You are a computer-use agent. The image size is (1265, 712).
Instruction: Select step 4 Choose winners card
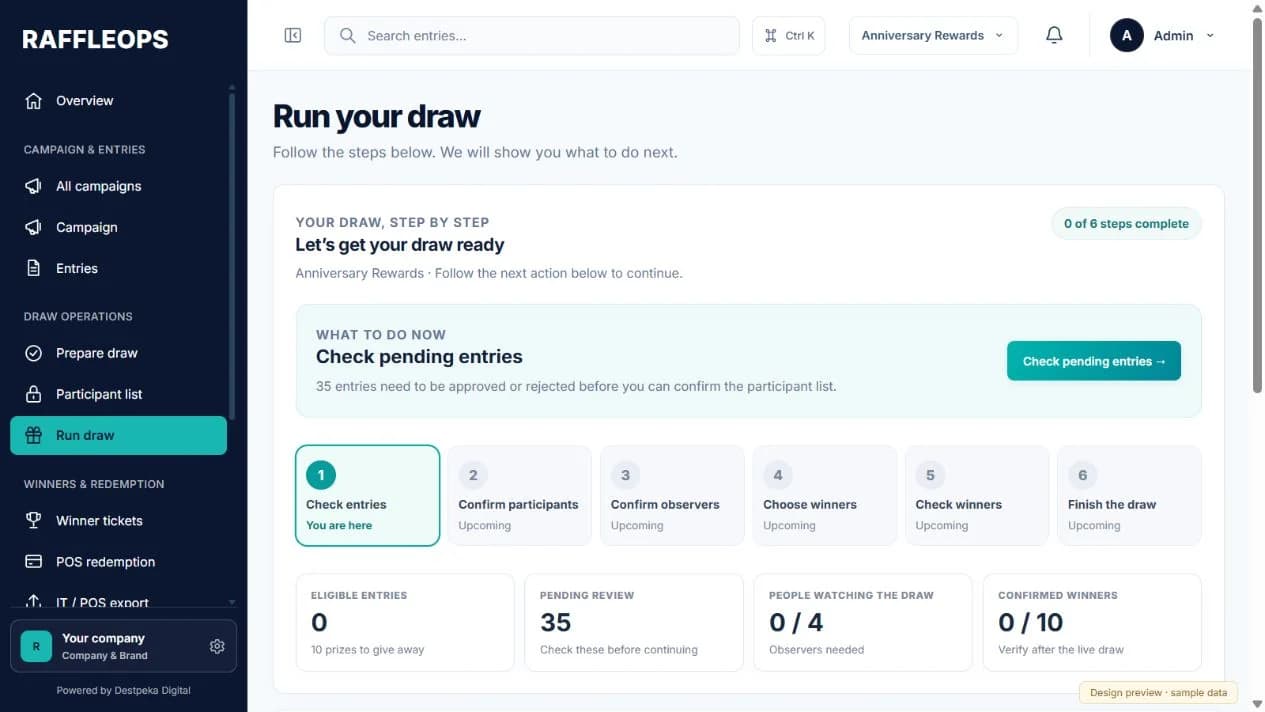pos(825,496)
